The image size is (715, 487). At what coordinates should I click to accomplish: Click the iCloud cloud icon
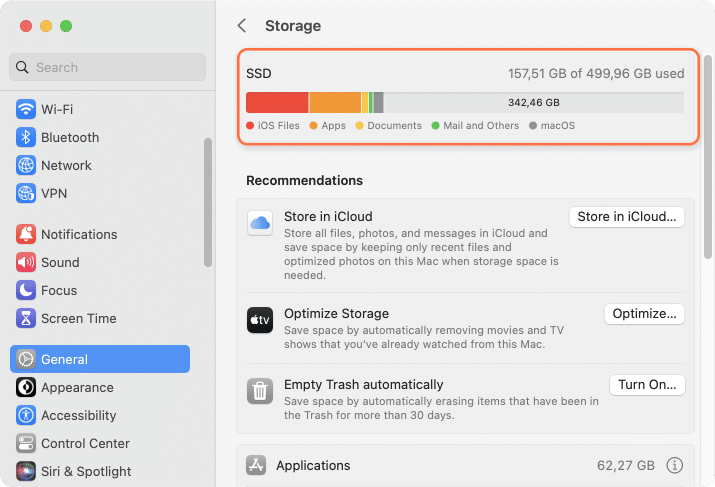point(260,223)
